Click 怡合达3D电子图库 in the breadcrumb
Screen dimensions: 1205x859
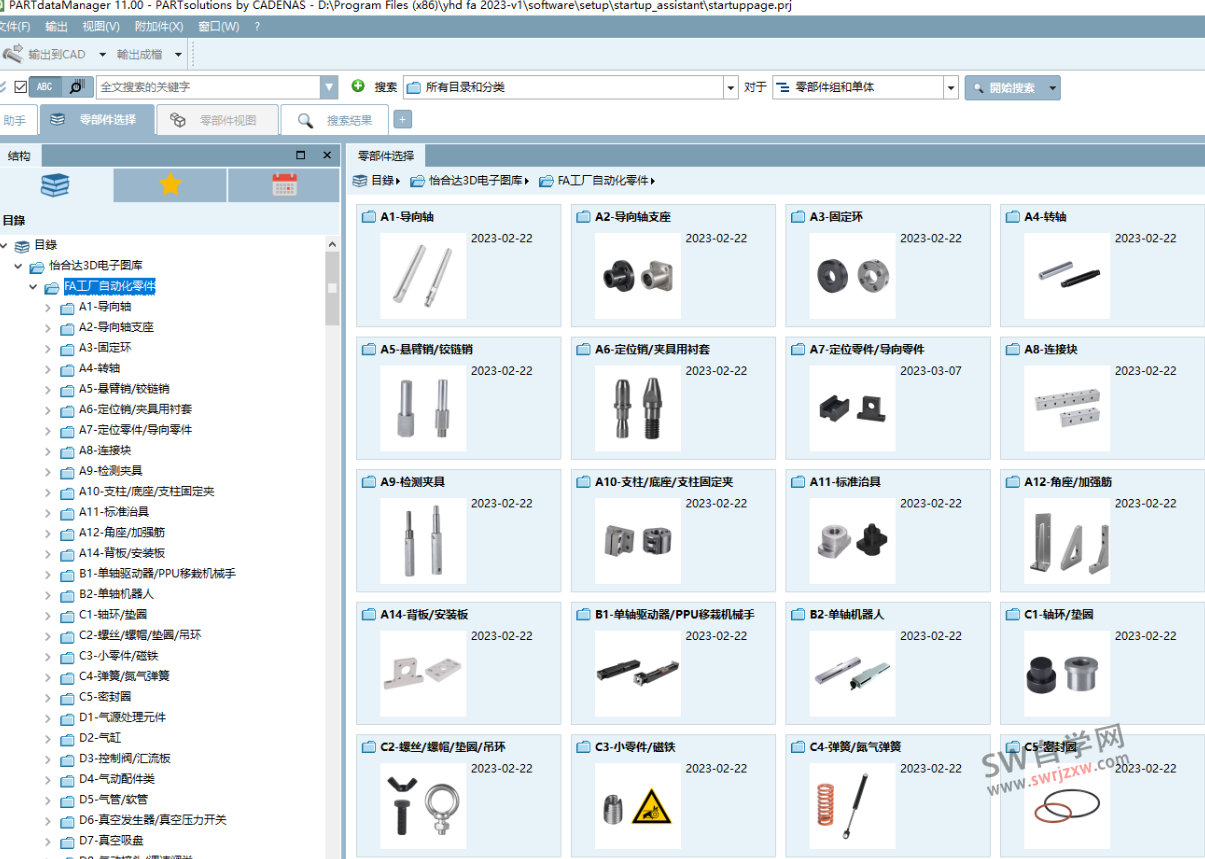tap(475, 181)
